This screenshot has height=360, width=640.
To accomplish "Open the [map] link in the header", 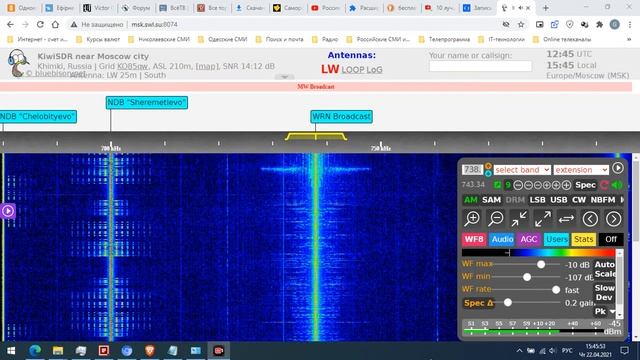I will (207, 66).
